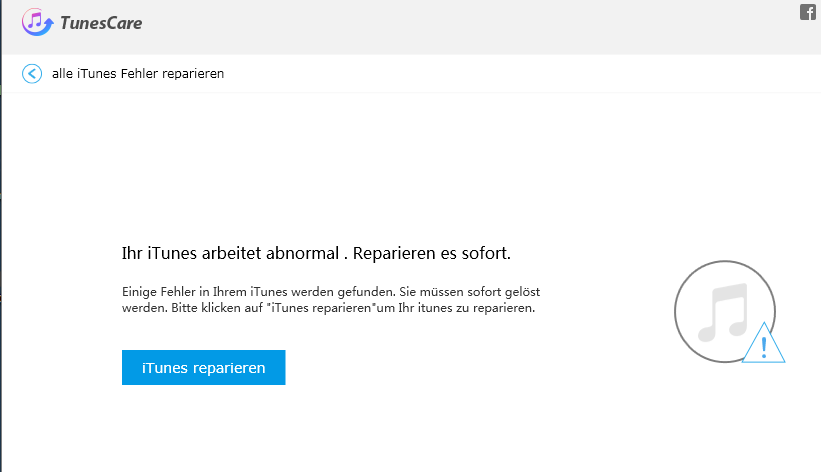
Task: Click the TunesCare logo icon
Action: 37,22
